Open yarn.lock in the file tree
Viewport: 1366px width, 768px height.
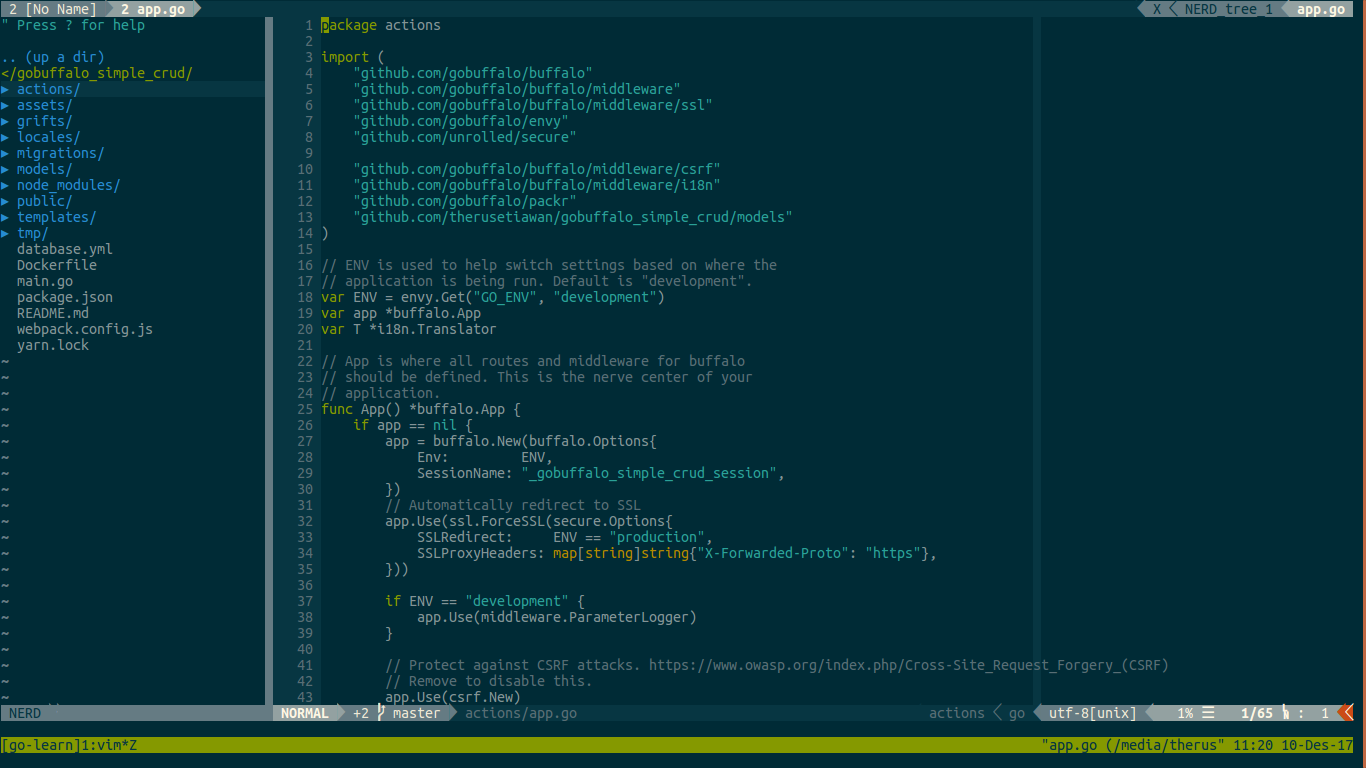[53, 345]
